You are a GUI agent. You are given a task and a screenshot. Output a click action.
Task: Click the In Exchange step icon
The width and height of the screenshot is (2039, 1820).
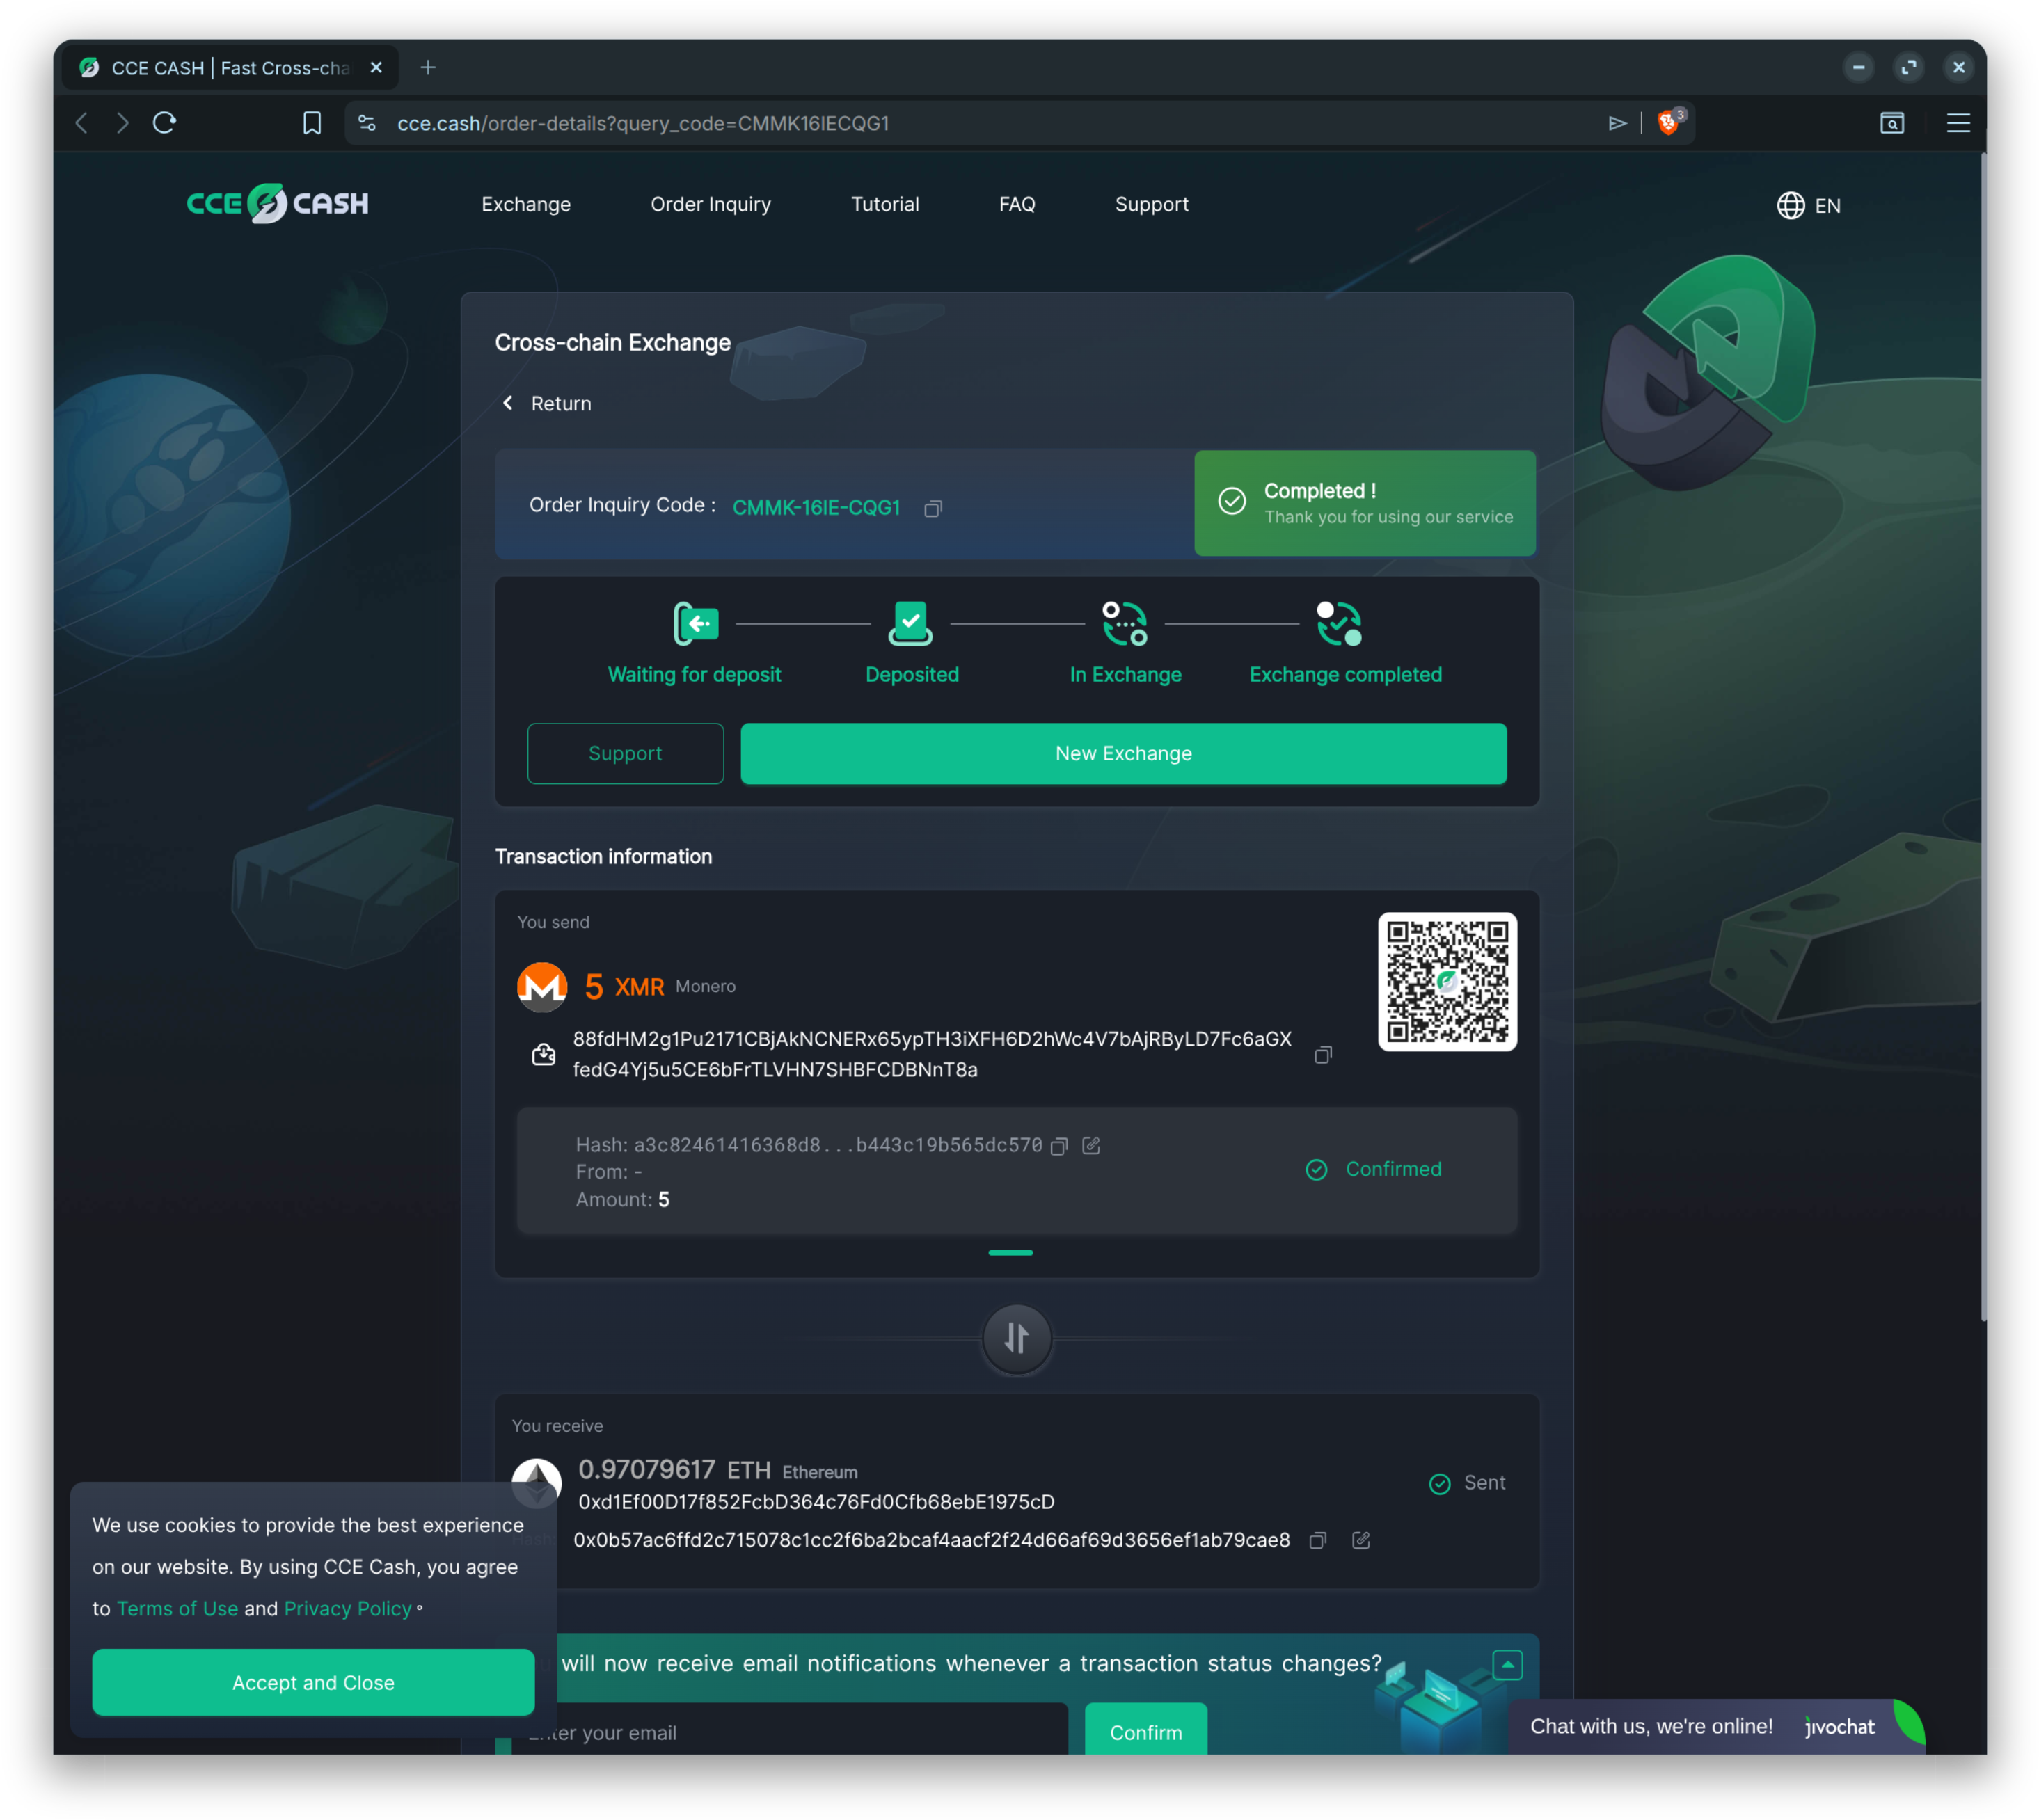[x=1125, y=624]
